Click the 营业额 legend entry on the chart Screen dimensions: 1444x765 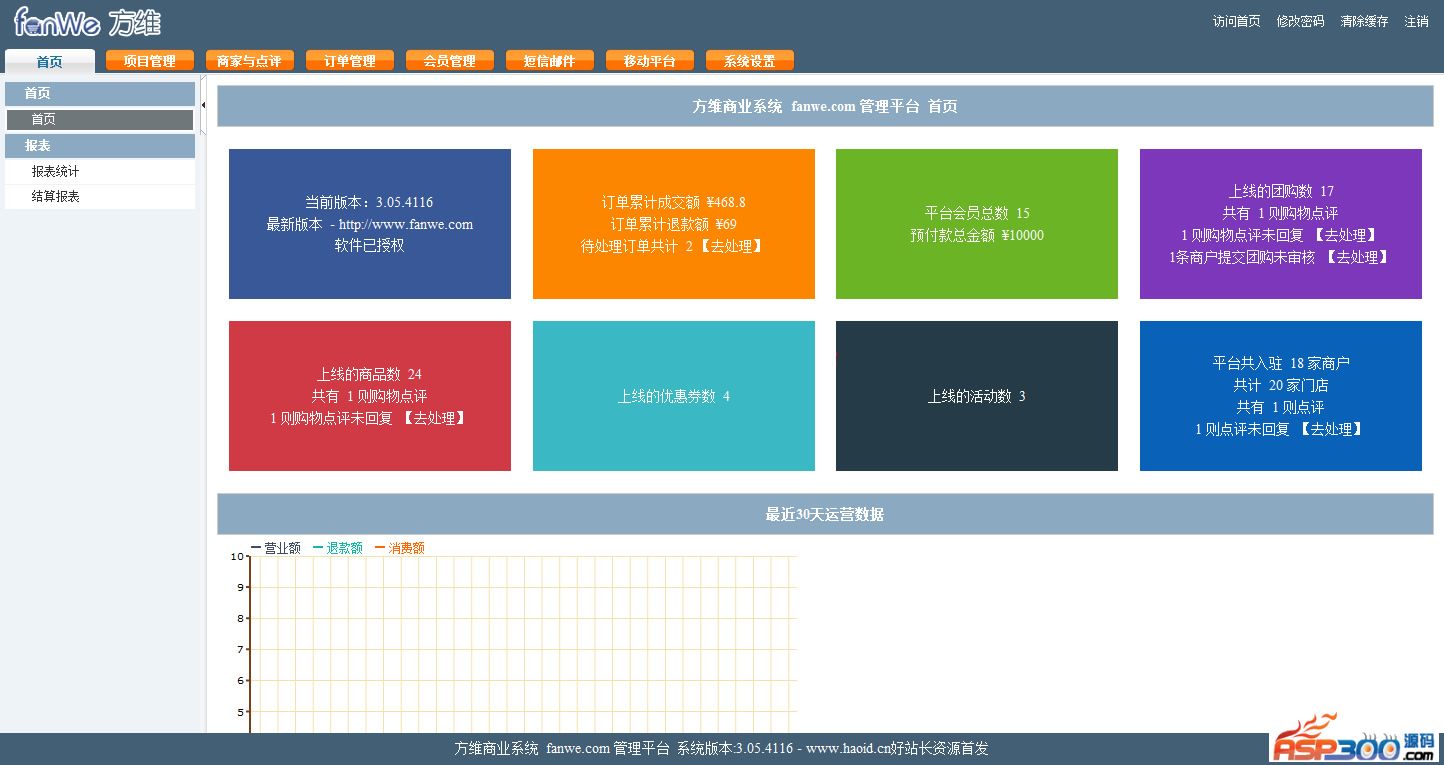276,548
